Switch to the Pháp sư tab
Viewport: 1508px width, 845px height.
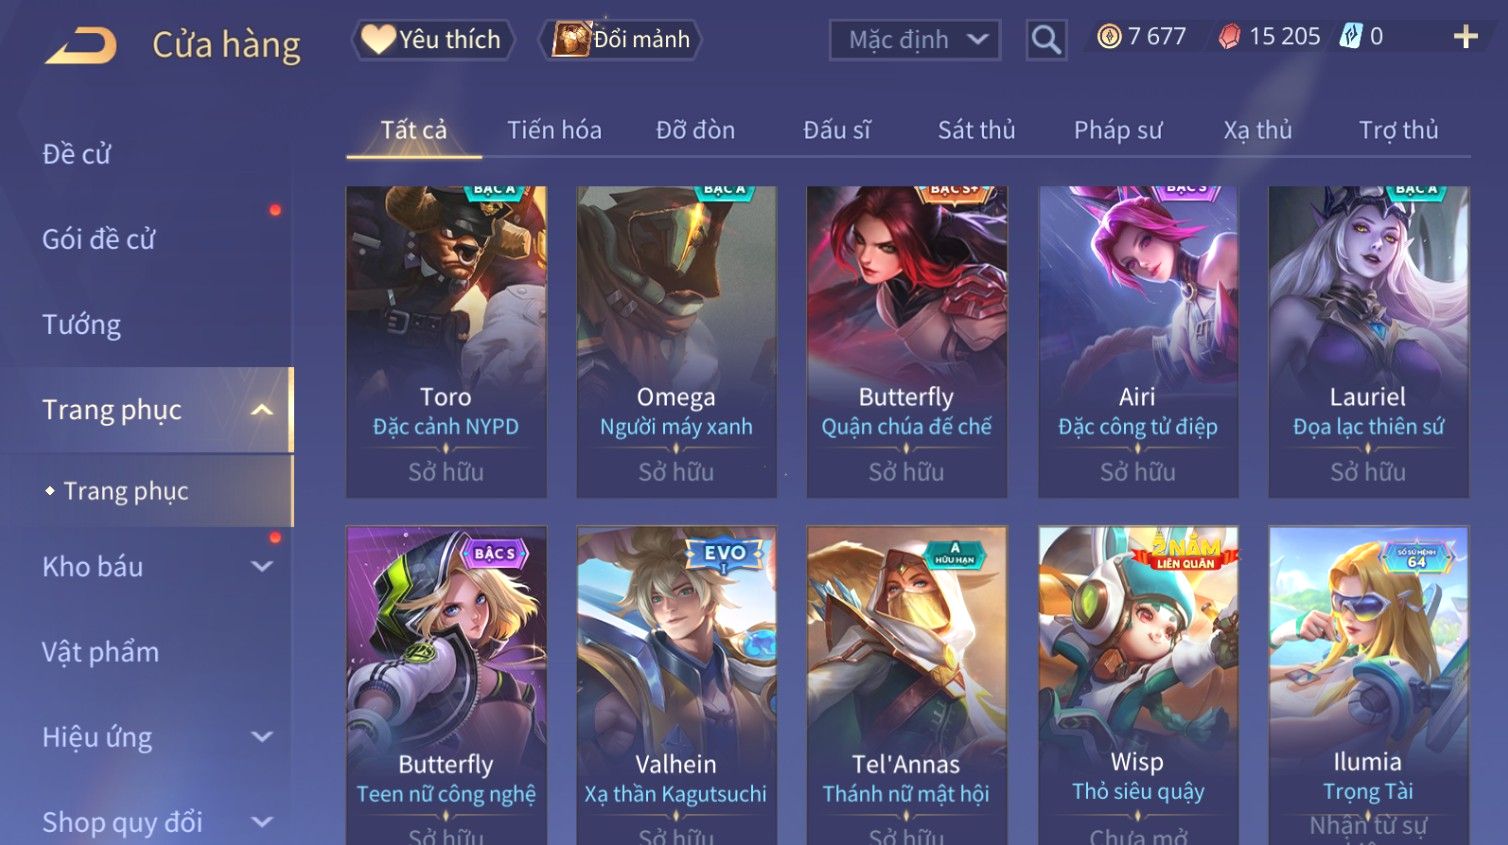(x=1118, y=130)
